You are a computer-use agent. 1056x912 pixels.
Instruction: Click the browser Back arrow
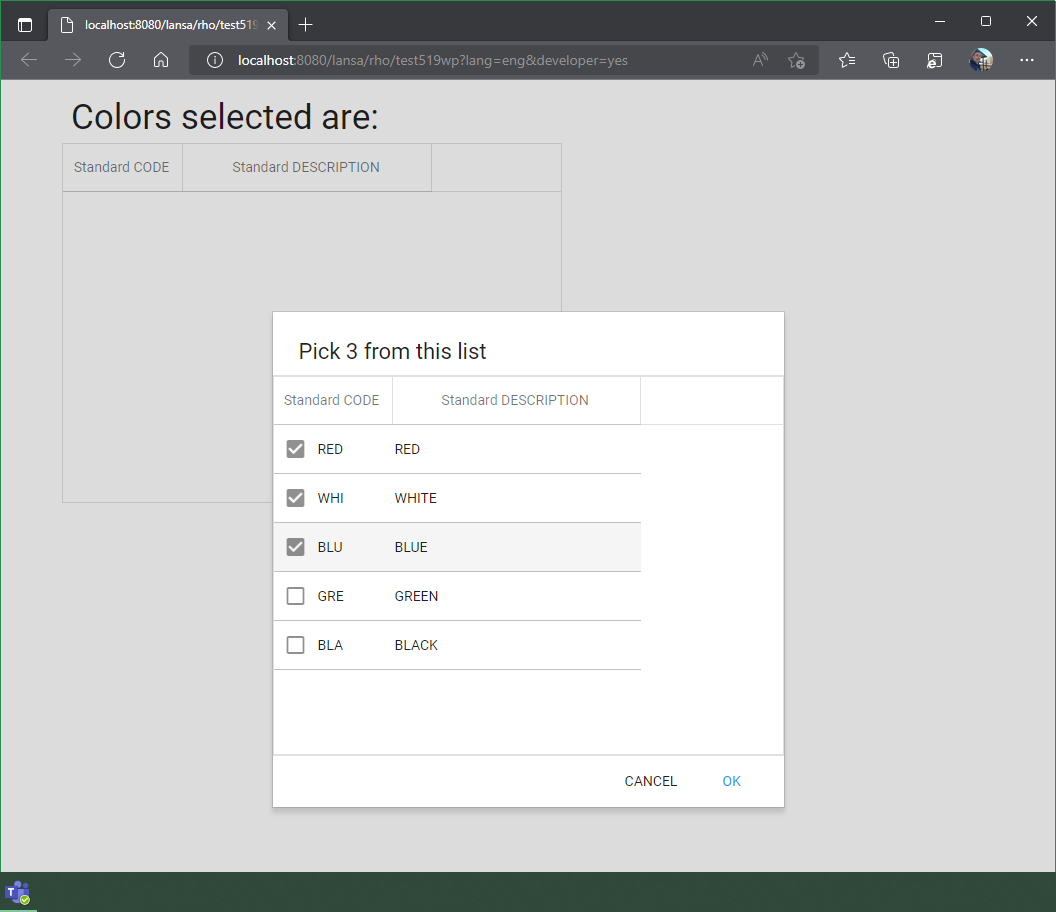click(29, 60)
